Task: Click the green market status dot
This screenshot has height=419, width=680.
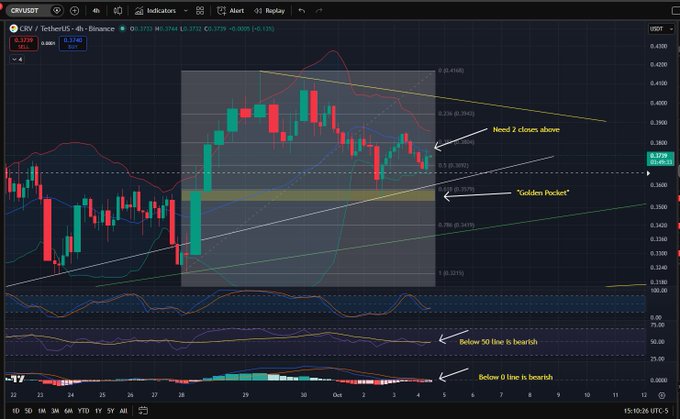Action: coord(123,29)
